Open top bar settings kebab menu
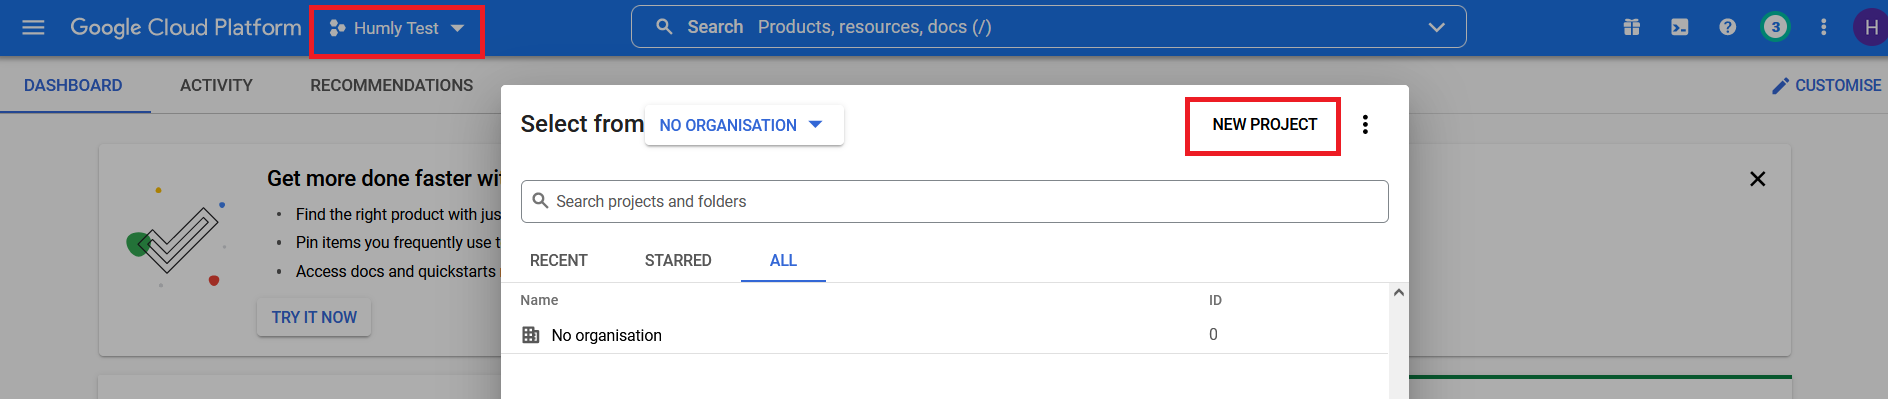This screenshot has width=1888, height=399. point(1824,28)
